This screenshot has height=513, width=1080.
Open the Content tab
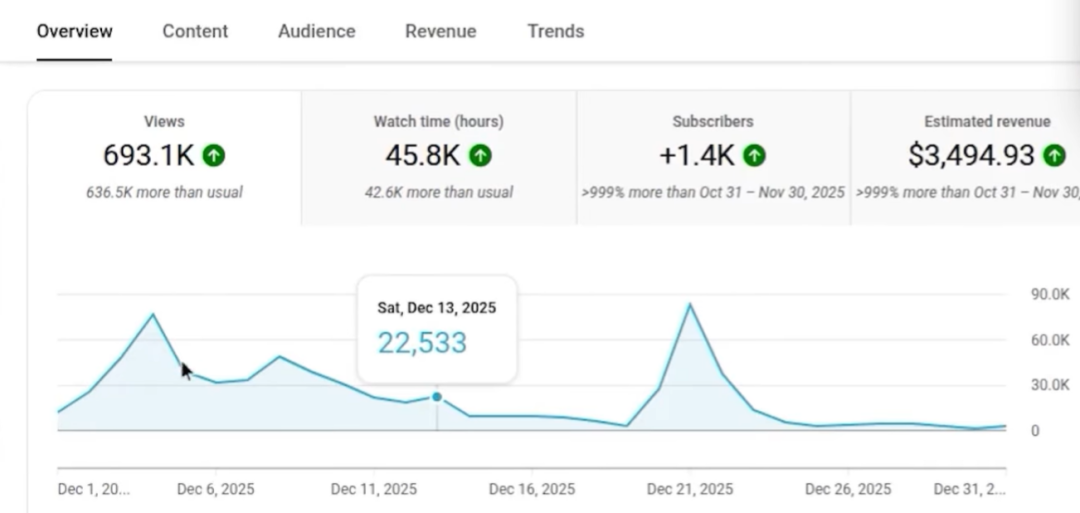[195, 31]
